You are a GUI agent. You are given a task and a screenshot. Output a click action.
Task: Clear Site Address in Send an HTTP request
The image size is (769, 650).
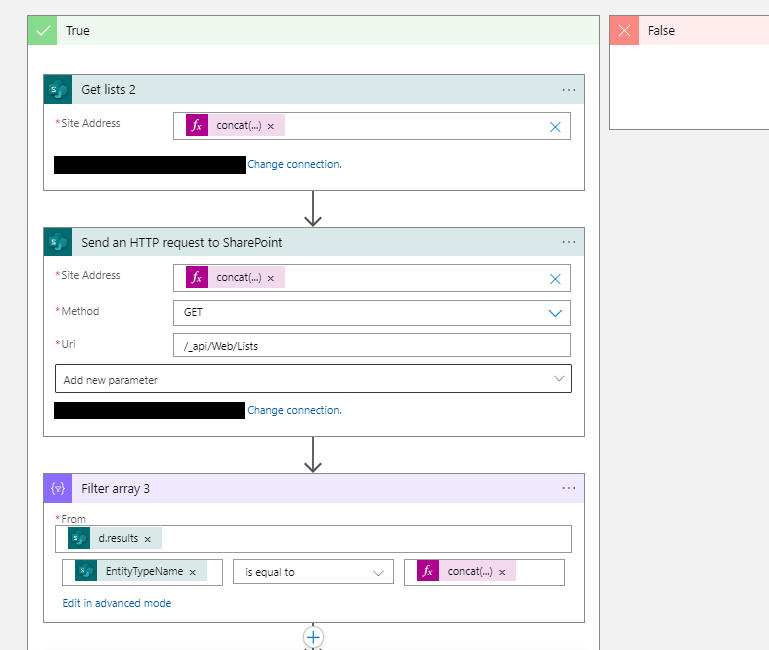pyautogui.click(x=555, y=279)
